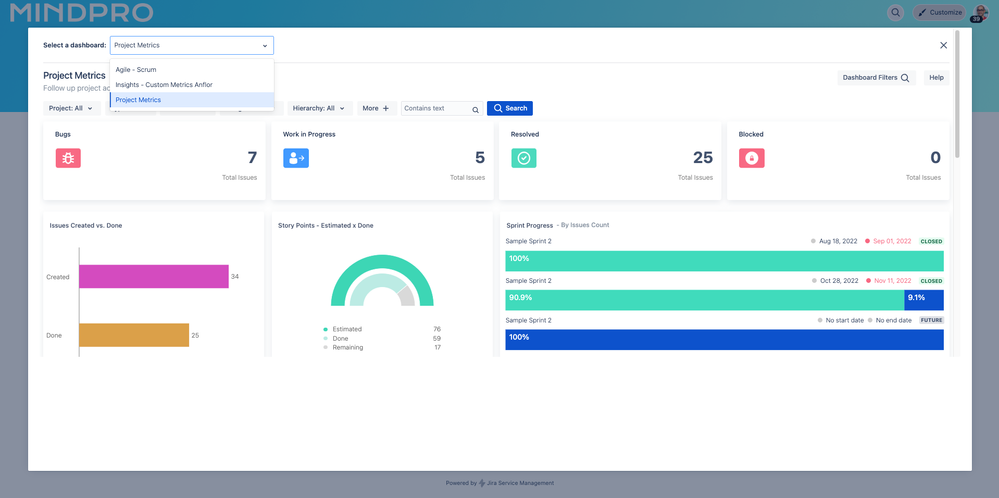
Task: Close the dashboard dialog with X
Action: coord(943,45)
